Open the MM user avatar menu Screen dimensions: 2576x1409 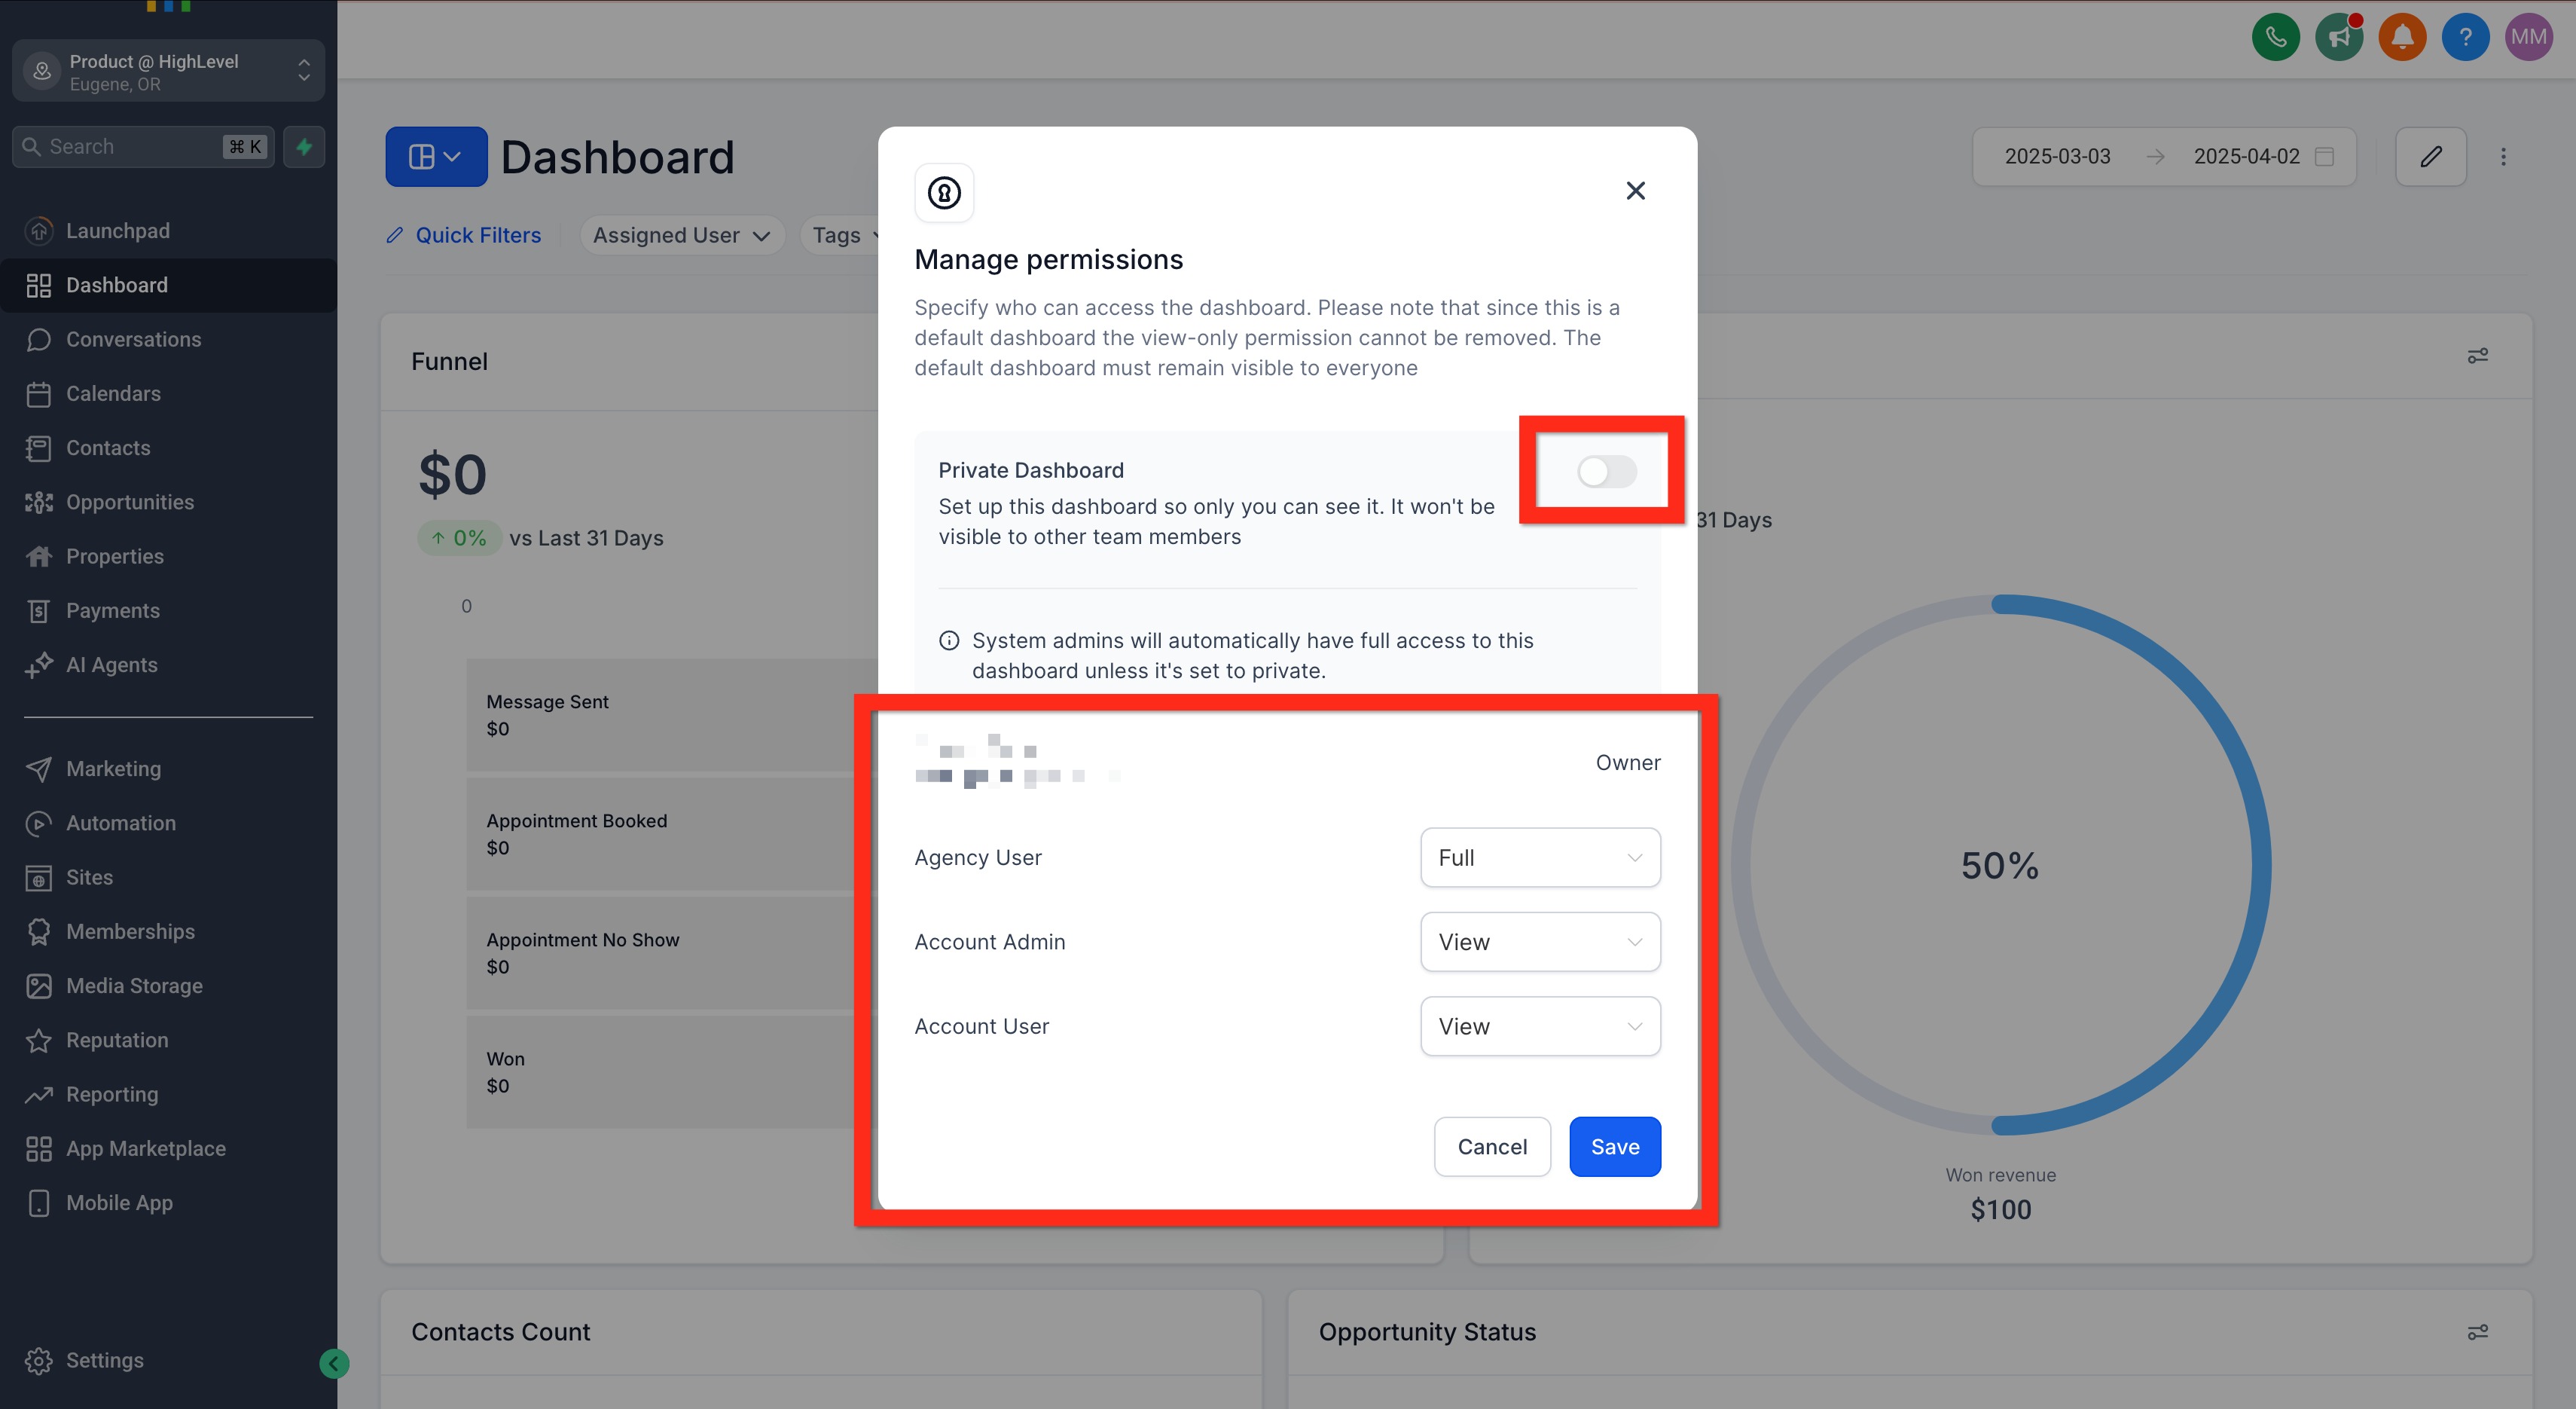pyautogui.click(x=2528, y=37)
